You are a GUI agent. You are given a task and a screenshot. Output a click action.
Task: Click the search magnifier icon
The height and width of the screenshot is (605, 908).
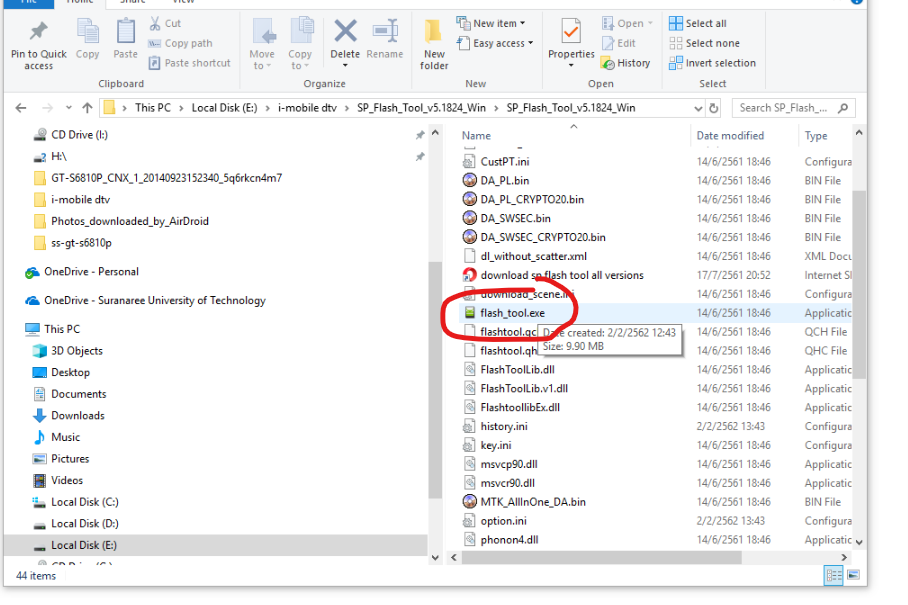[x=843, y=108]
